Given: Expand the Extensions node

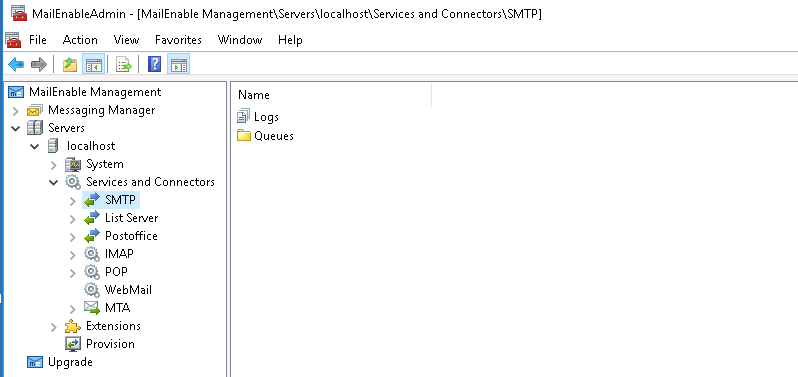Looking at the screenshot, I should 54,326.
